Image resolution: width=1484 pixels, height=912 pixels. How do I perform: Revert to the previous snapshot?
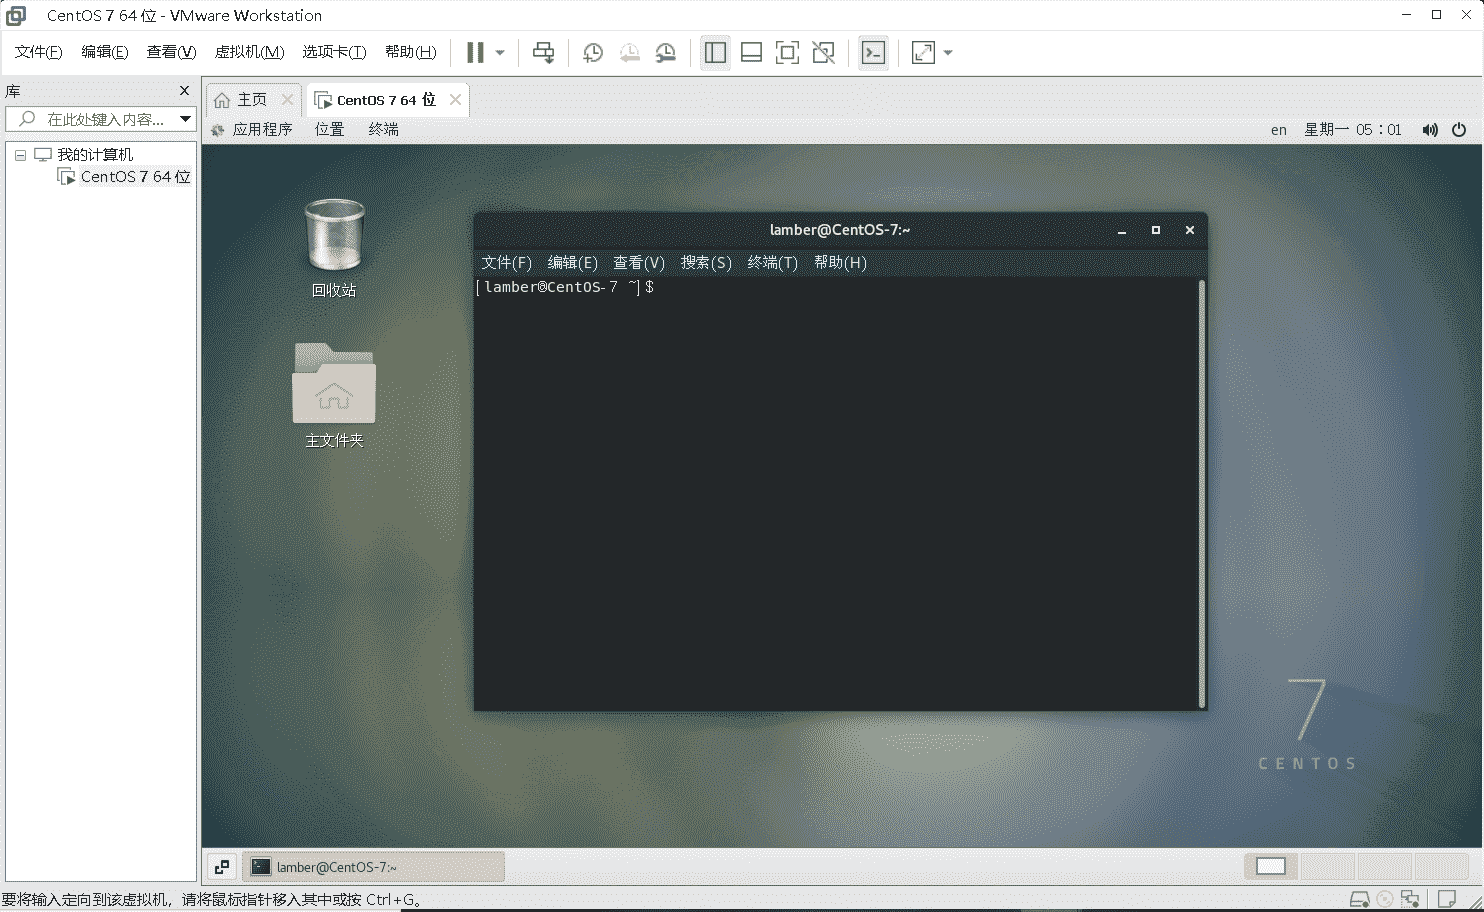(629, 53)
